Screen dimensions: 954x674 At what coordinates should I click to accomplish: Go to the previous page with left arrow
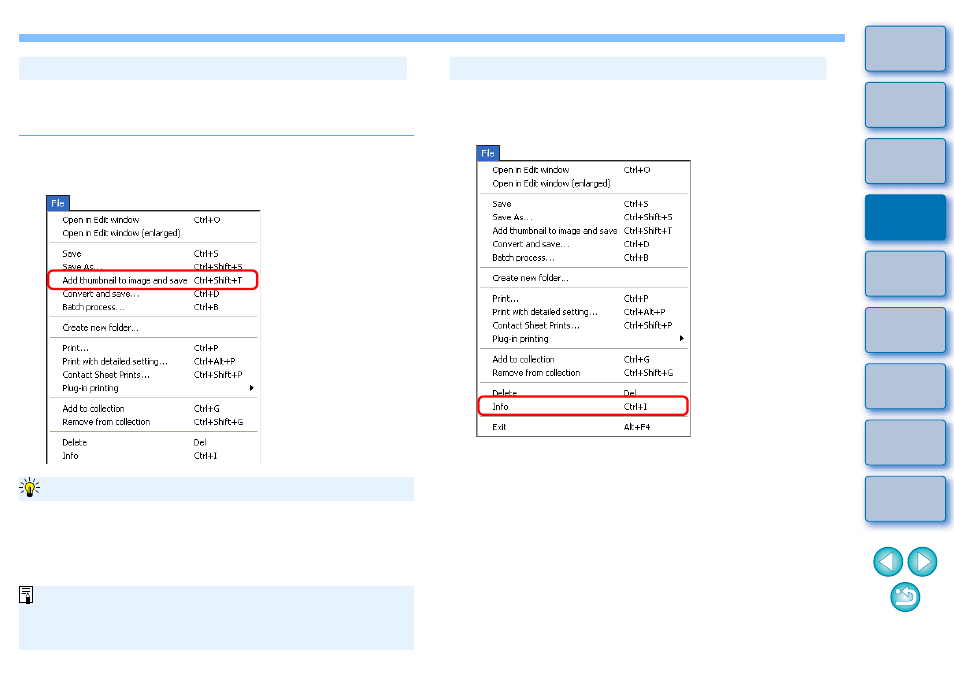click(x=888, y=561)
